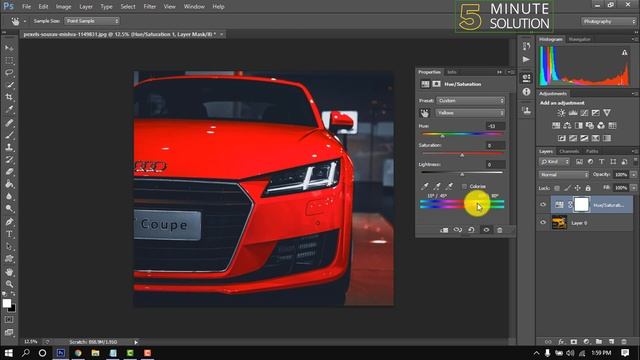Switch to the Info tab
The height and width of the screenshot is (360, 640).
point(451,72)
